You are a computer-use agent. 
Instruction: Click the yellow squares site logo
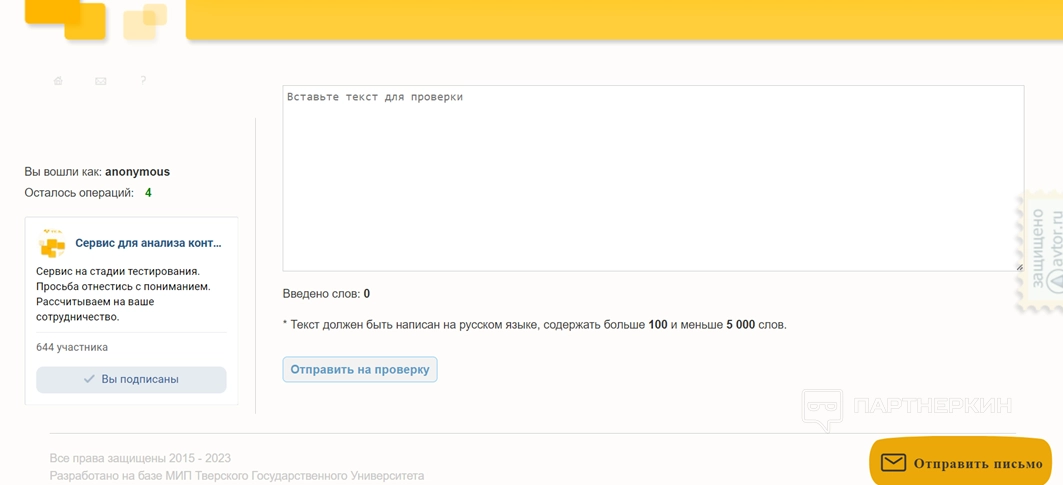(95, 20)
